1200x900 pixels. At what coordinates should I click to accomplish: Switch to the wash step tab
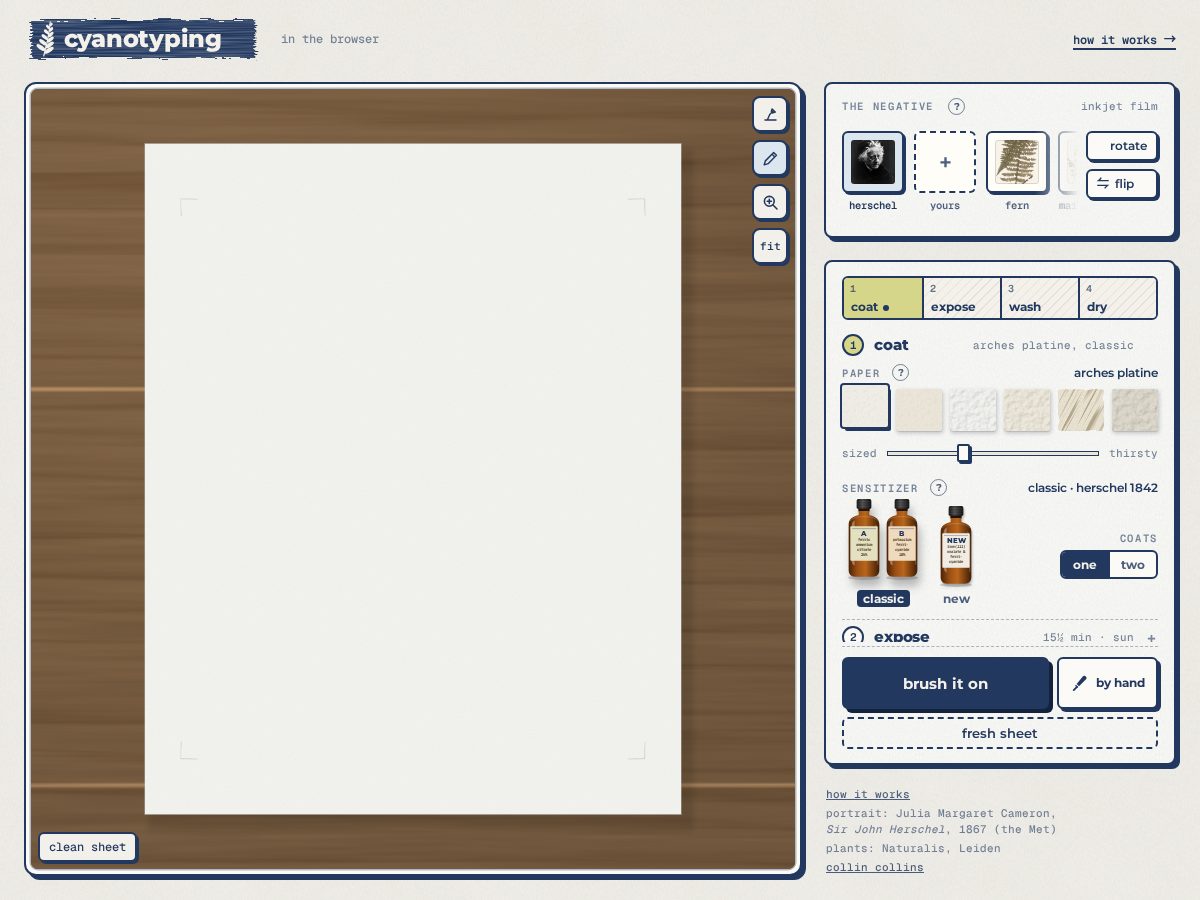[1039, 298]
